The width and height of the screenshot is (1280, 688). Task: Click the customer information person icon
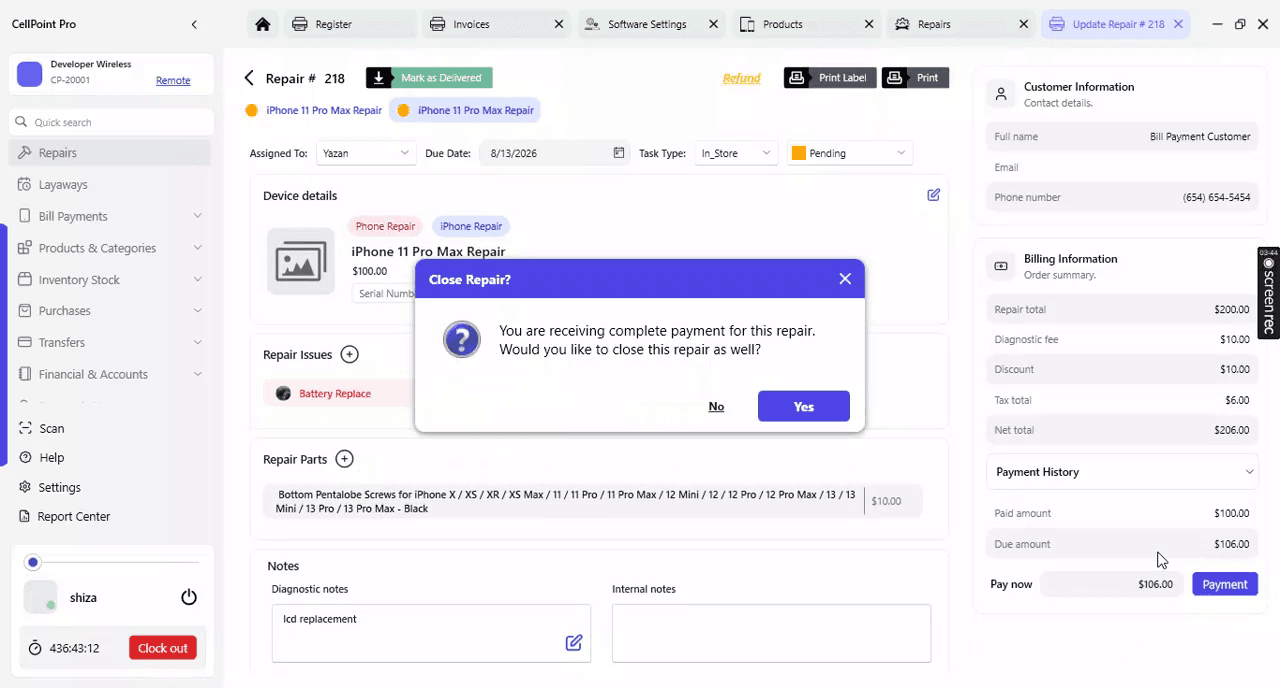pyautogui.click(x=1000, y=95)
